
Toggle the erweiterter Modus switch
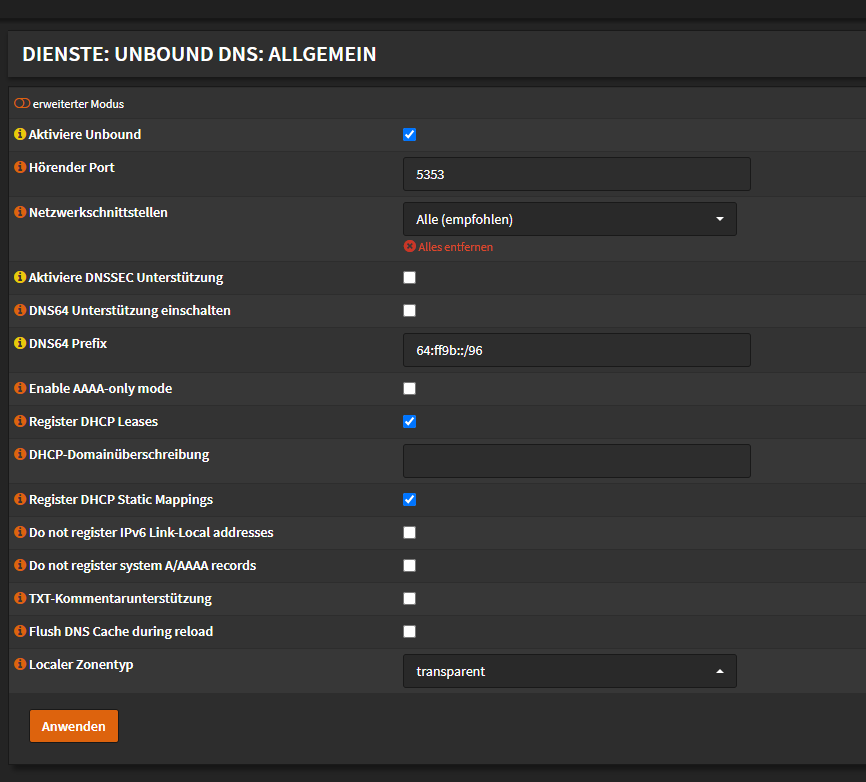22,103
